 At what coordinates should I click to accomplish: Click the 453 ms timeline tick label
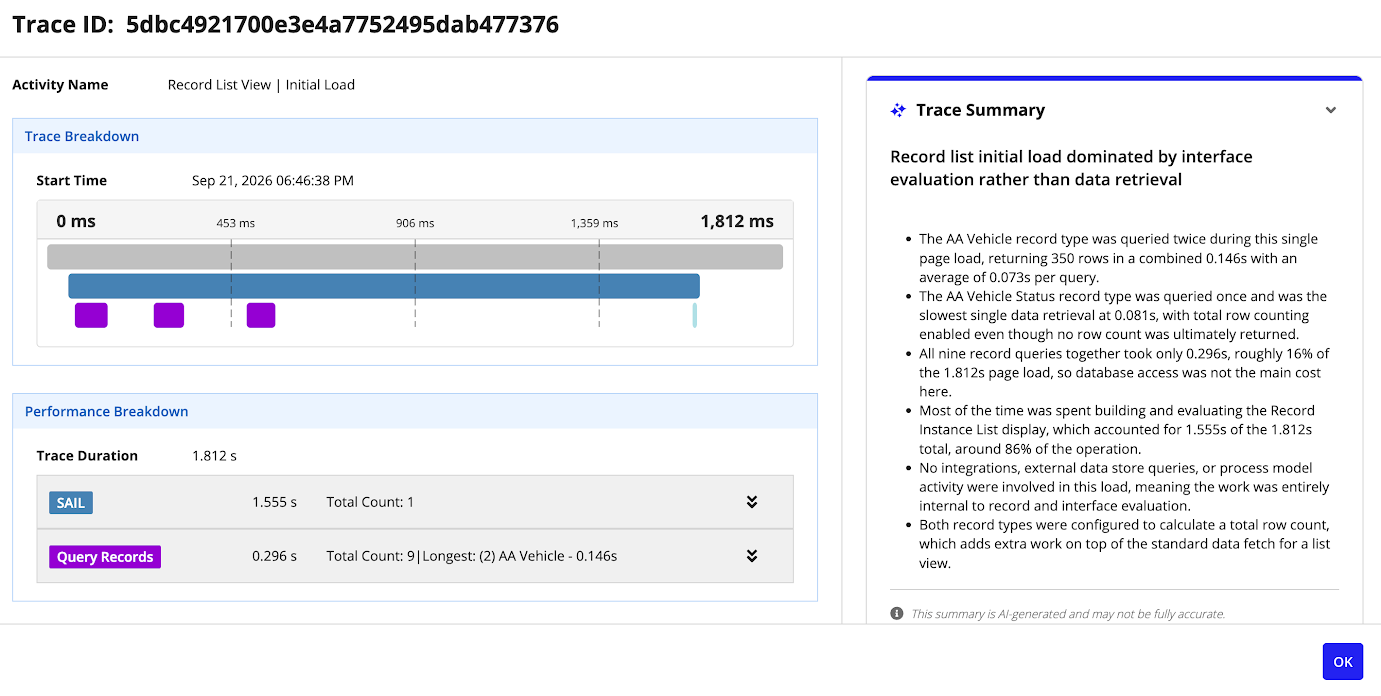tap(236, 223)
